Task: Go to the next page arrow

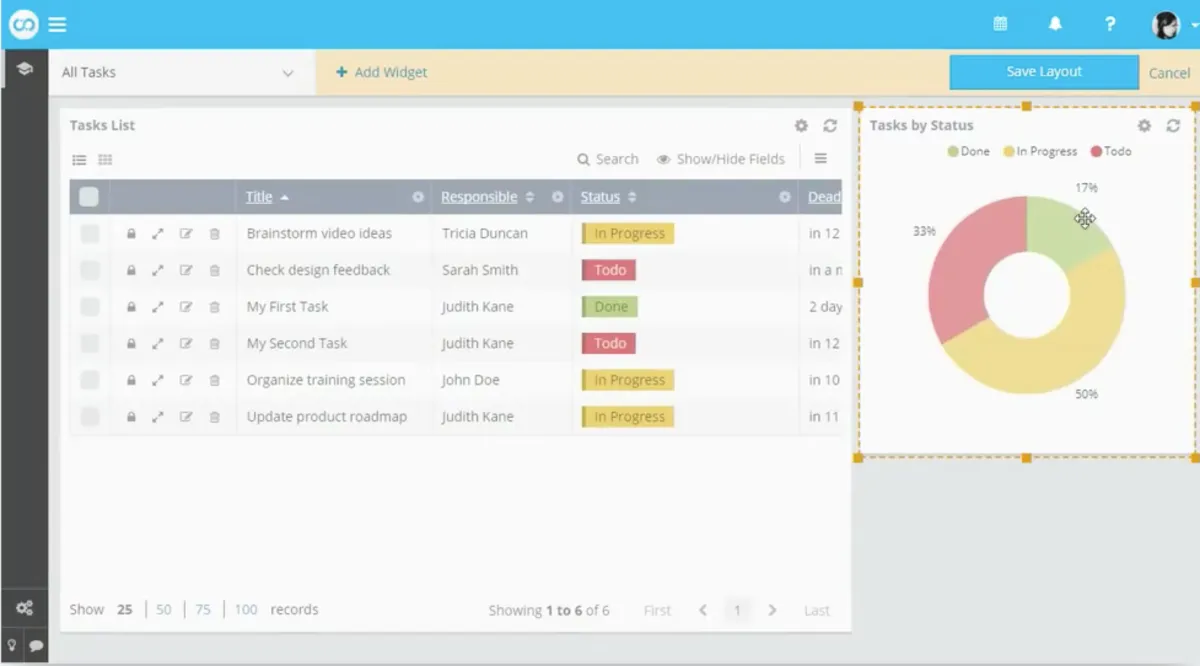Action: click(772, 610)
